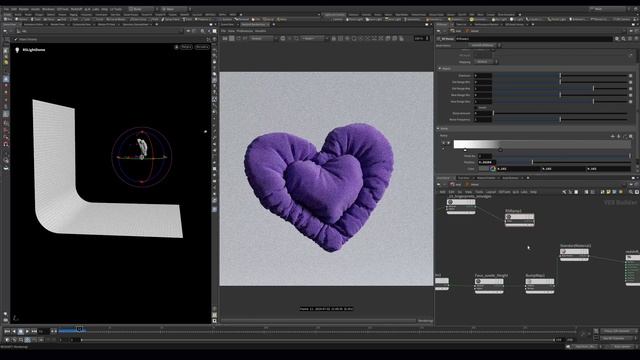The width and height of the screenshot is (640, 360).
Task: Select the Grid shelf tool
Action: [62, 19]
